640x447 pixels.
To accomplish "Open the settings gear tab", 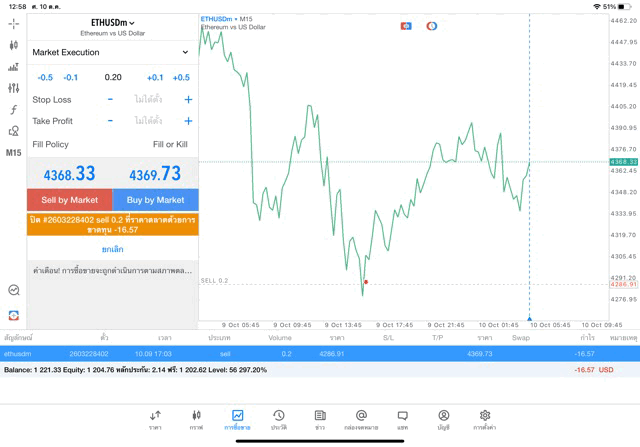I will pyautogui.click(x=485, y=419).
